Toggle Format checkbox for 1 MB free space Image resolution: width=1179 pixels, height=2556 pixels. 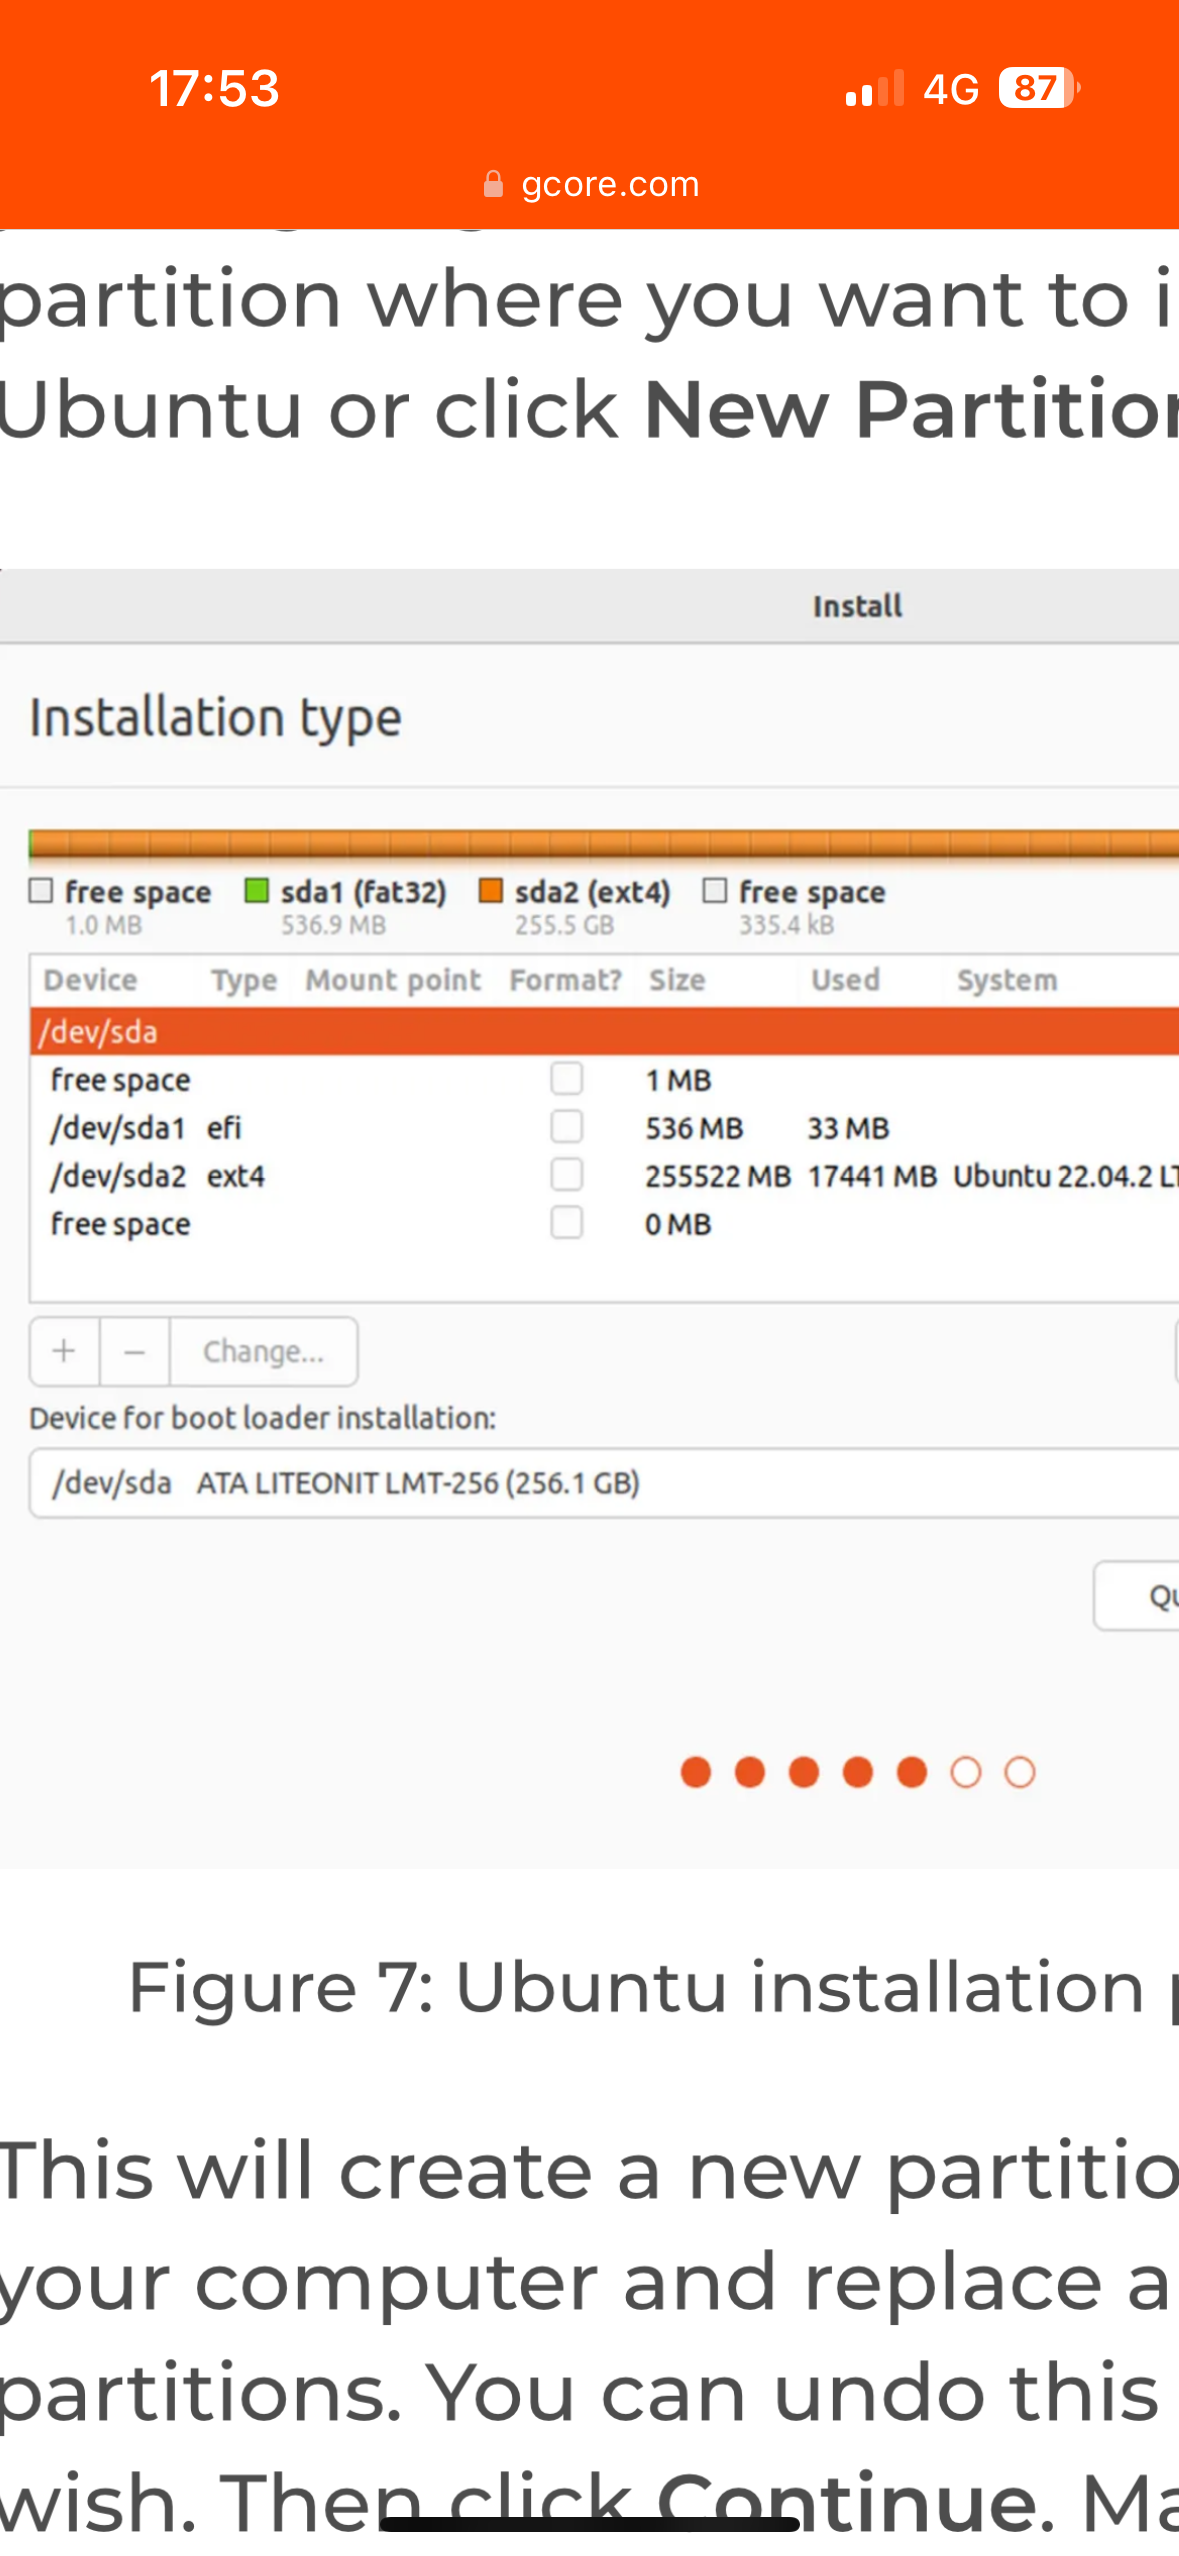click(x=567, y=1079)
